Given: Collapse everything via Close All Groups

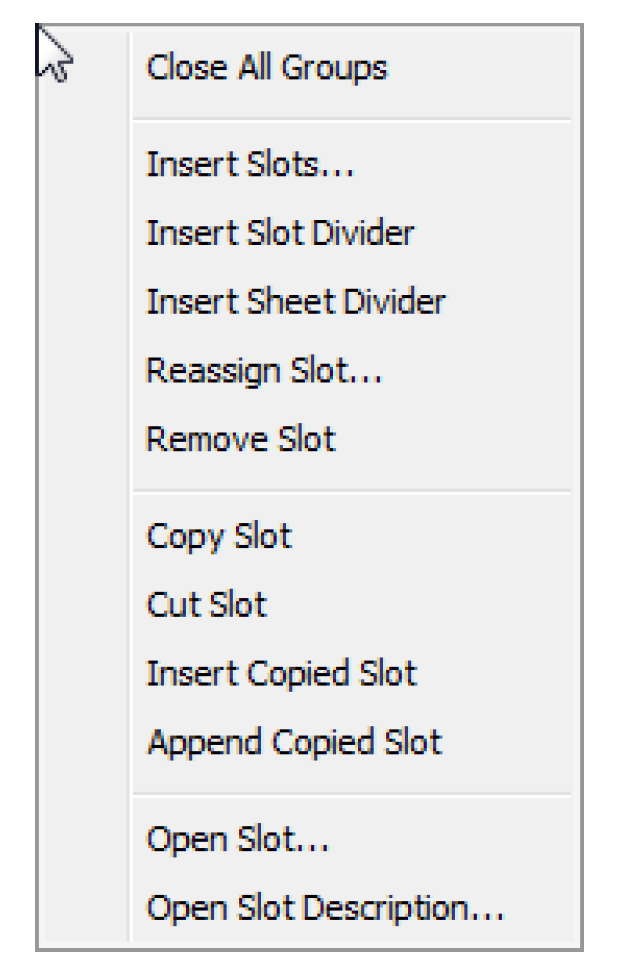Looking at the screenshot, I should (309, 67).
